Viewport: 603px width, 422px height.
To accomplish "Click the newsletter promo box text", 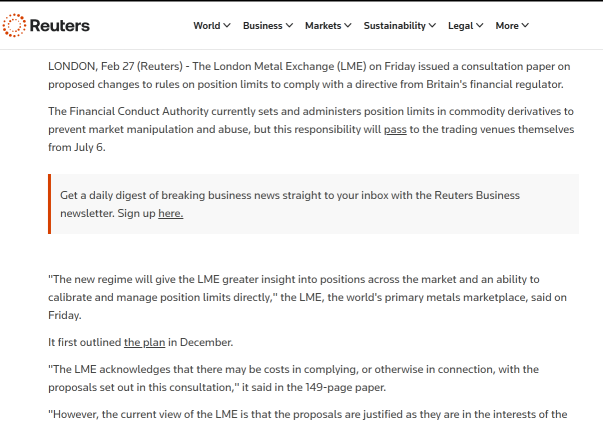I will click(290, 204).
